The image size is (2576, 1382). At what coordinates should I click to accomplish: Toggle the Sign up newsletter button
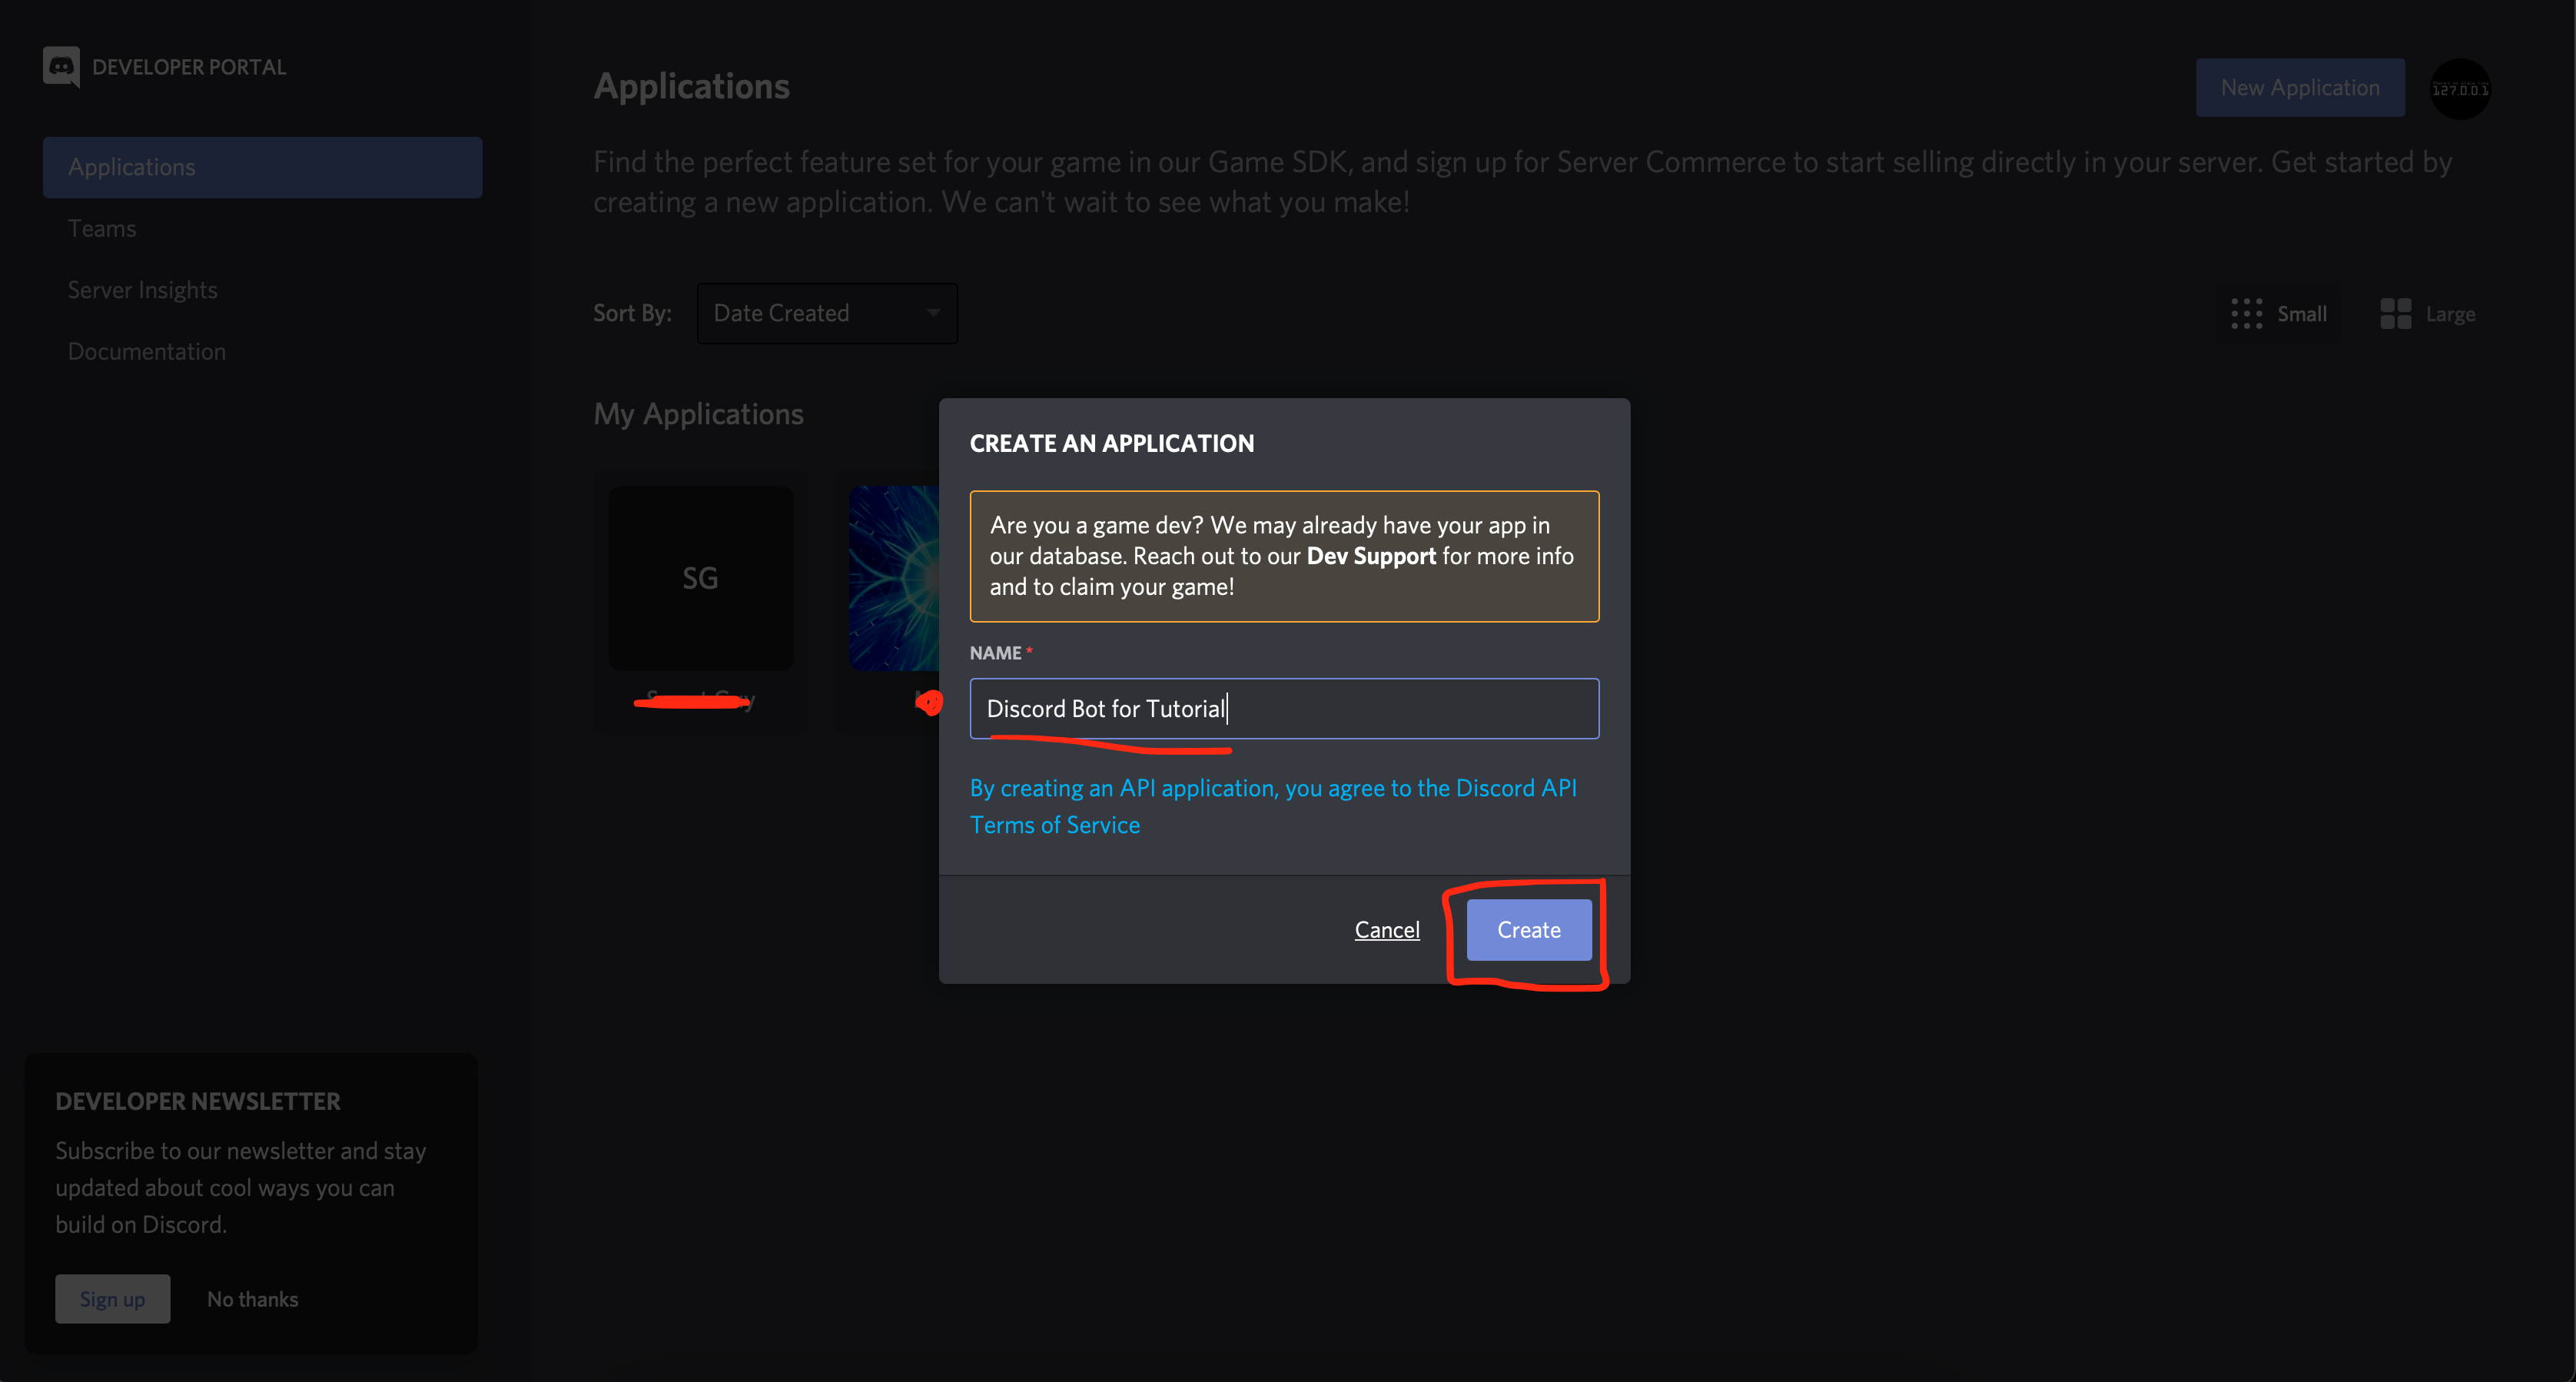(x=112, y=1297)
